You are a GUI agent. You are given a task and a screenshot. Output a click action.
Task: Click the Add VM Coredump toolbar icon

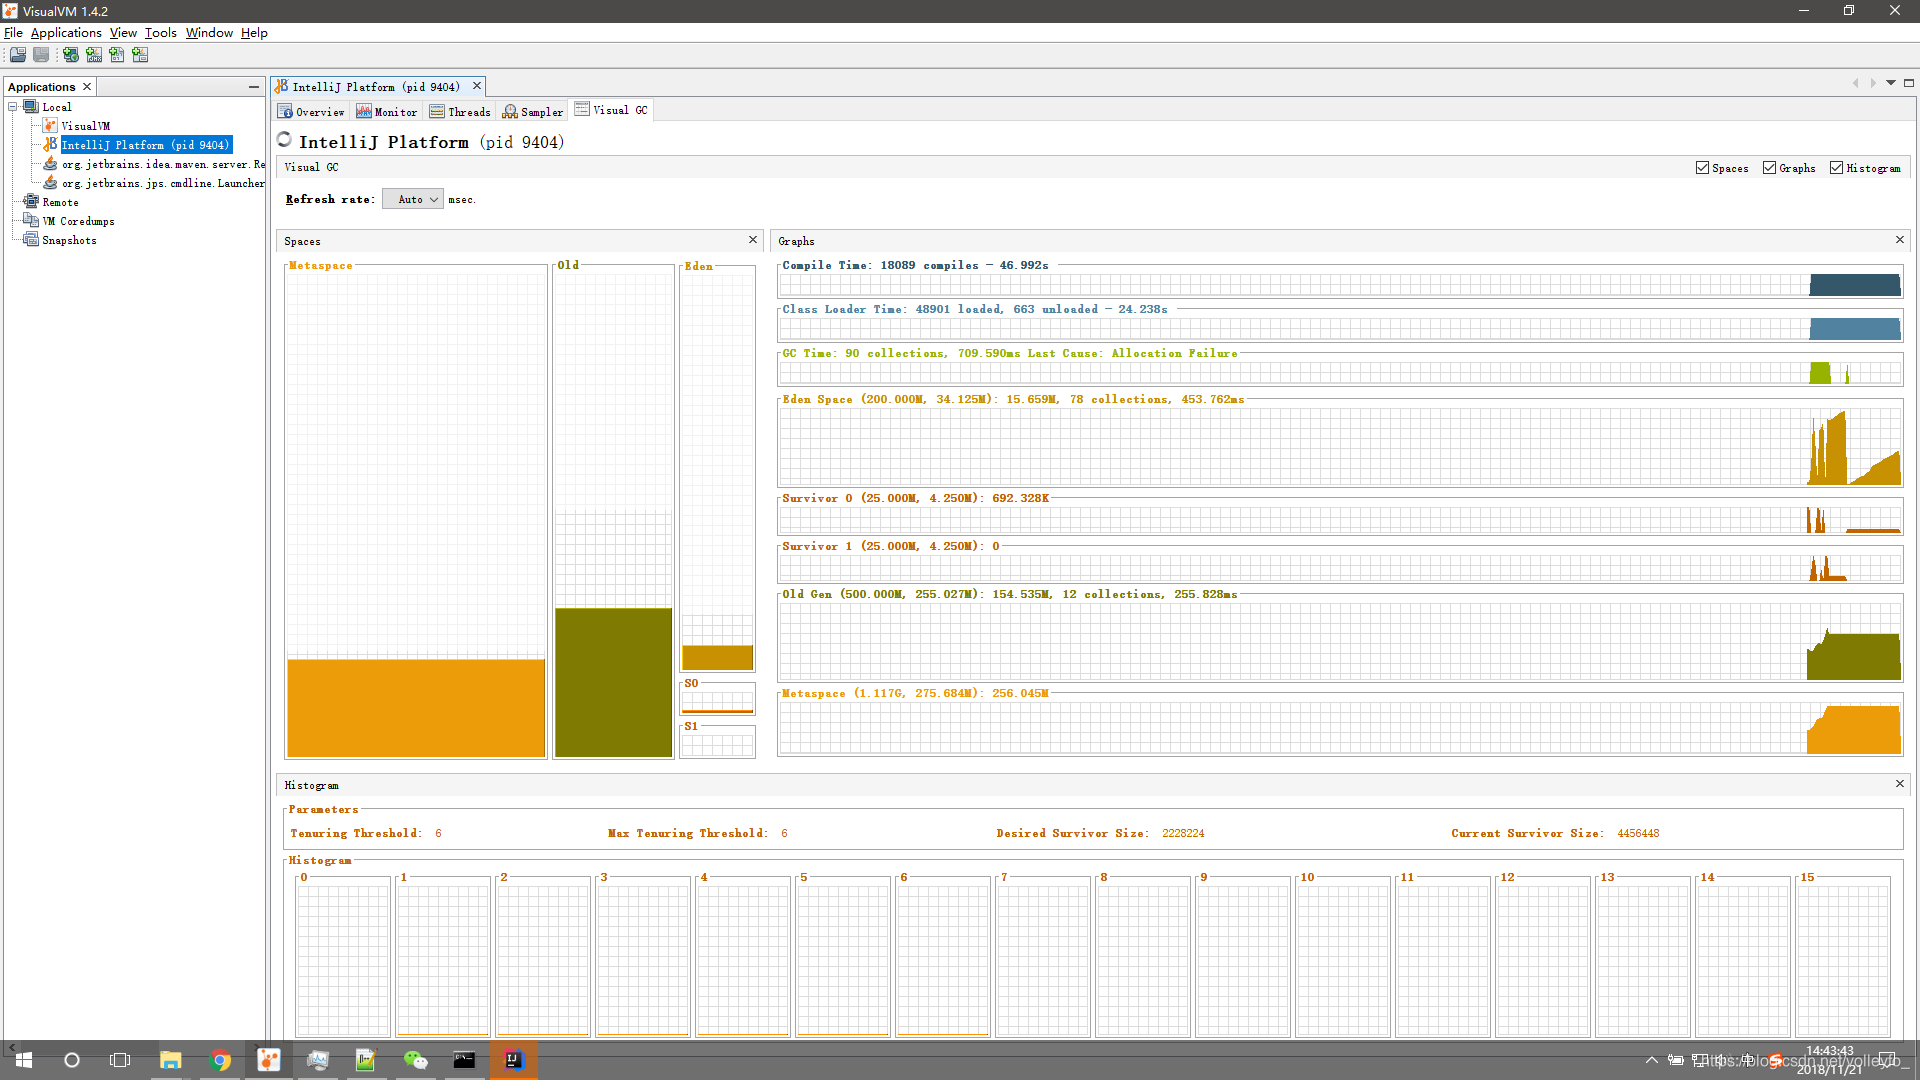(x=117, y=55)
